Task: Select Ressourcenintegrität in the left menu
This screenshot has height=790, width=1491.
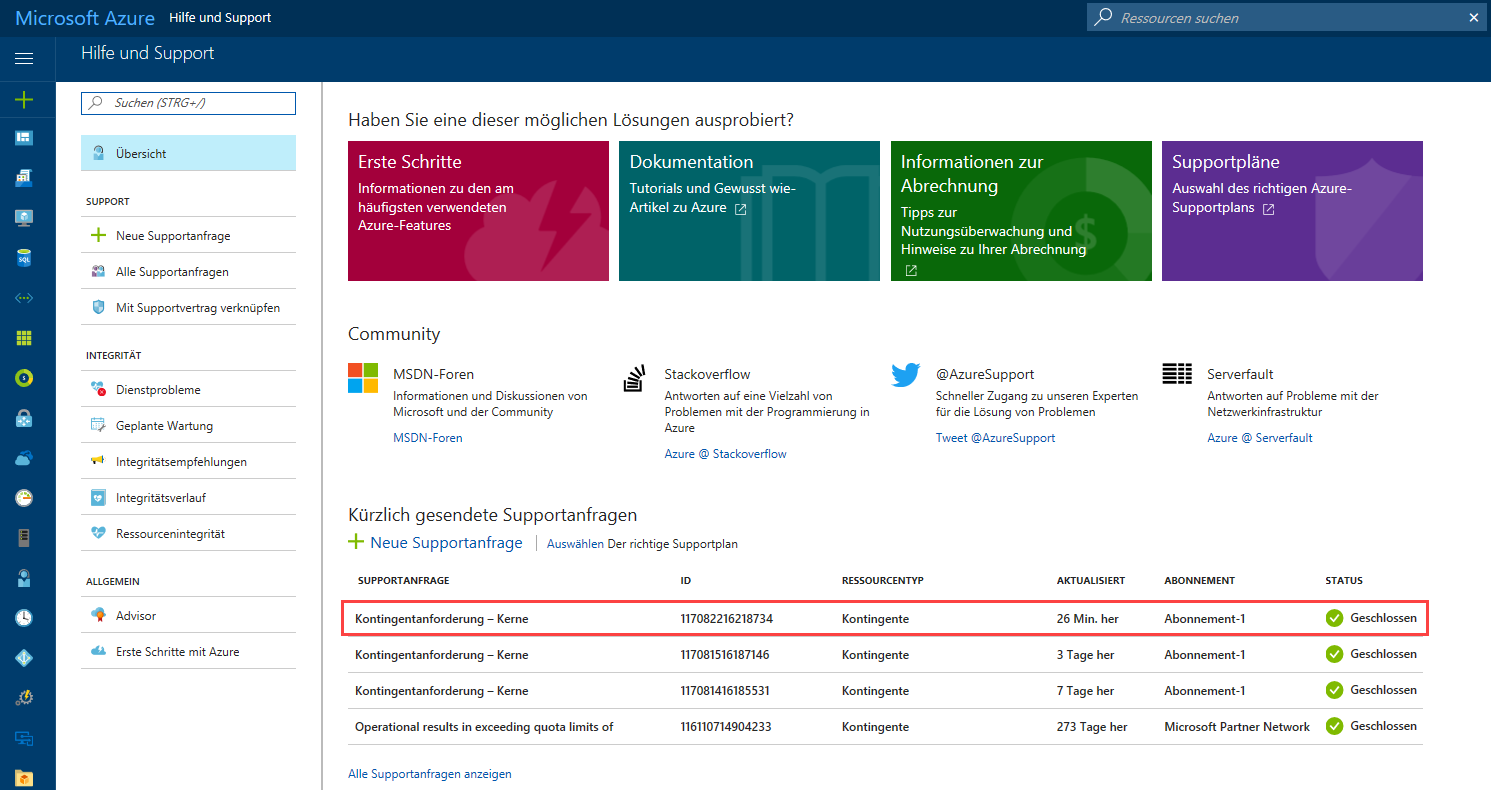Action: point(188,533)
